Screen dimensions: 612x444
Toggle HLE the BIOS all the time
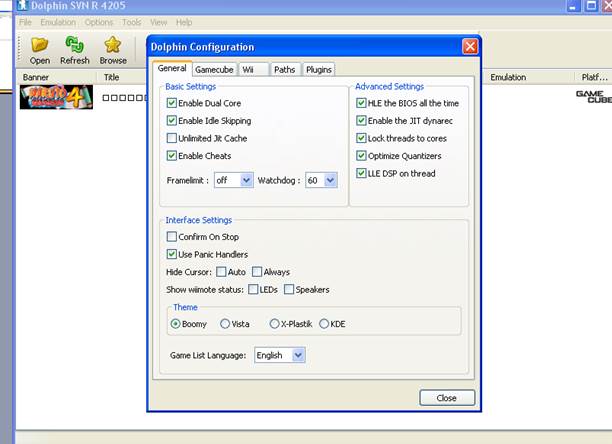(361, 103)
